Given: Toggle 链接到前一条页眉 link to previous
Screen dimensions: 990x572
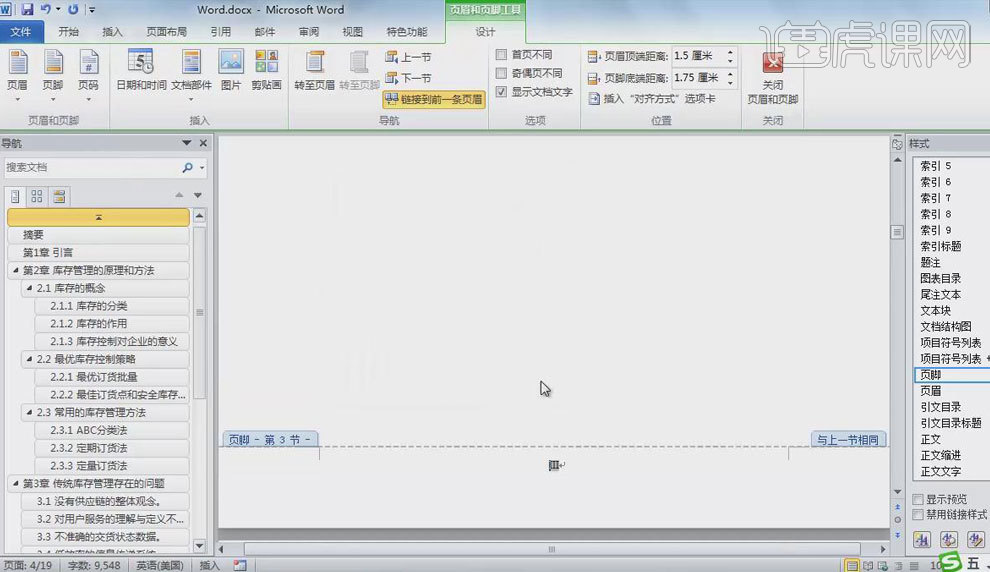Looking at the screenshot, I should [434, 99].
